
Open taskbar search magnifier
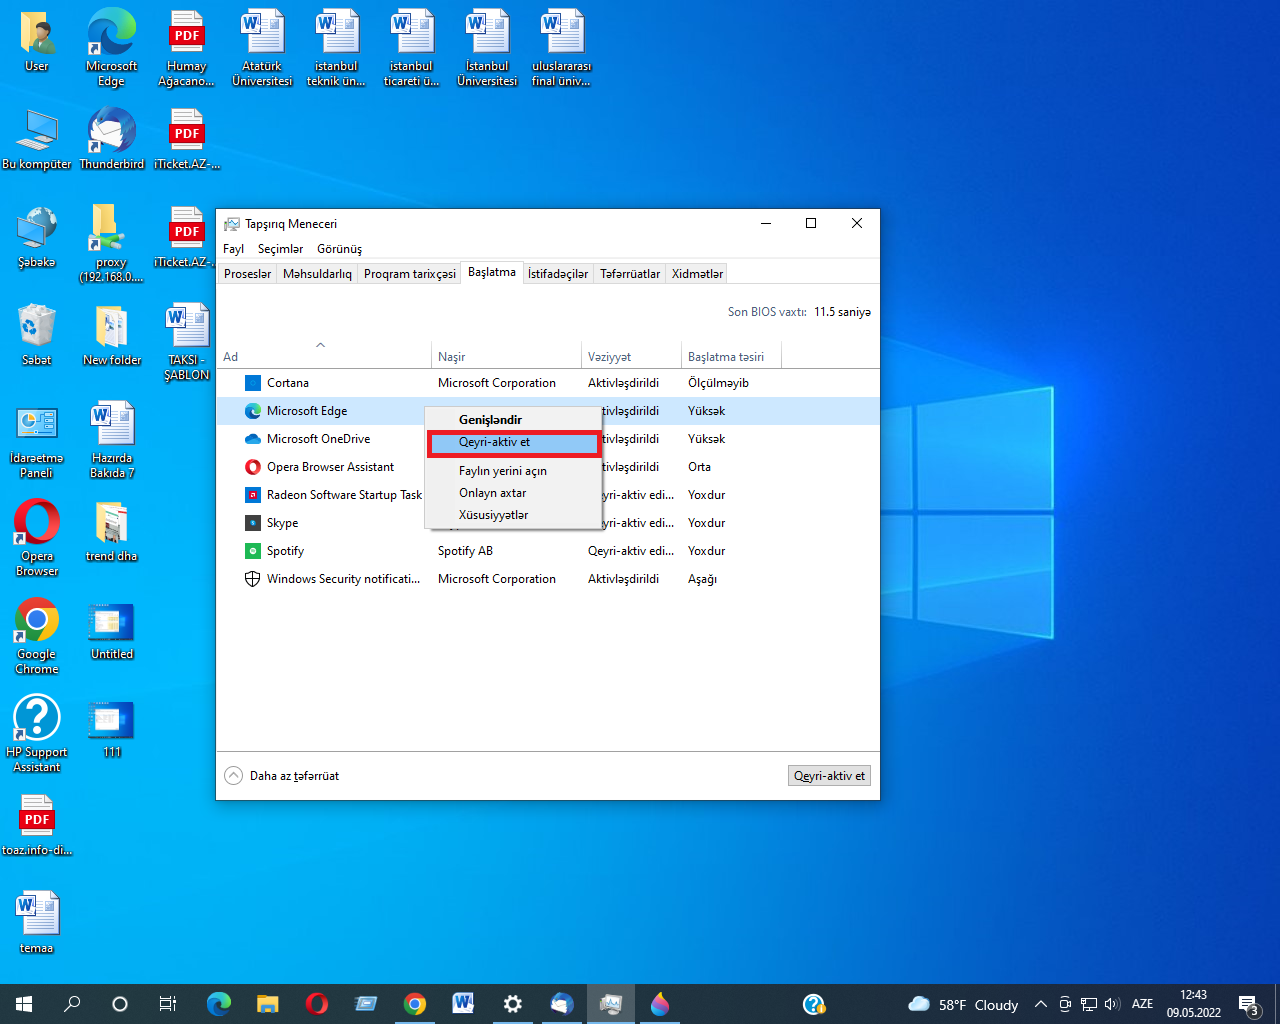point(72,1004)
